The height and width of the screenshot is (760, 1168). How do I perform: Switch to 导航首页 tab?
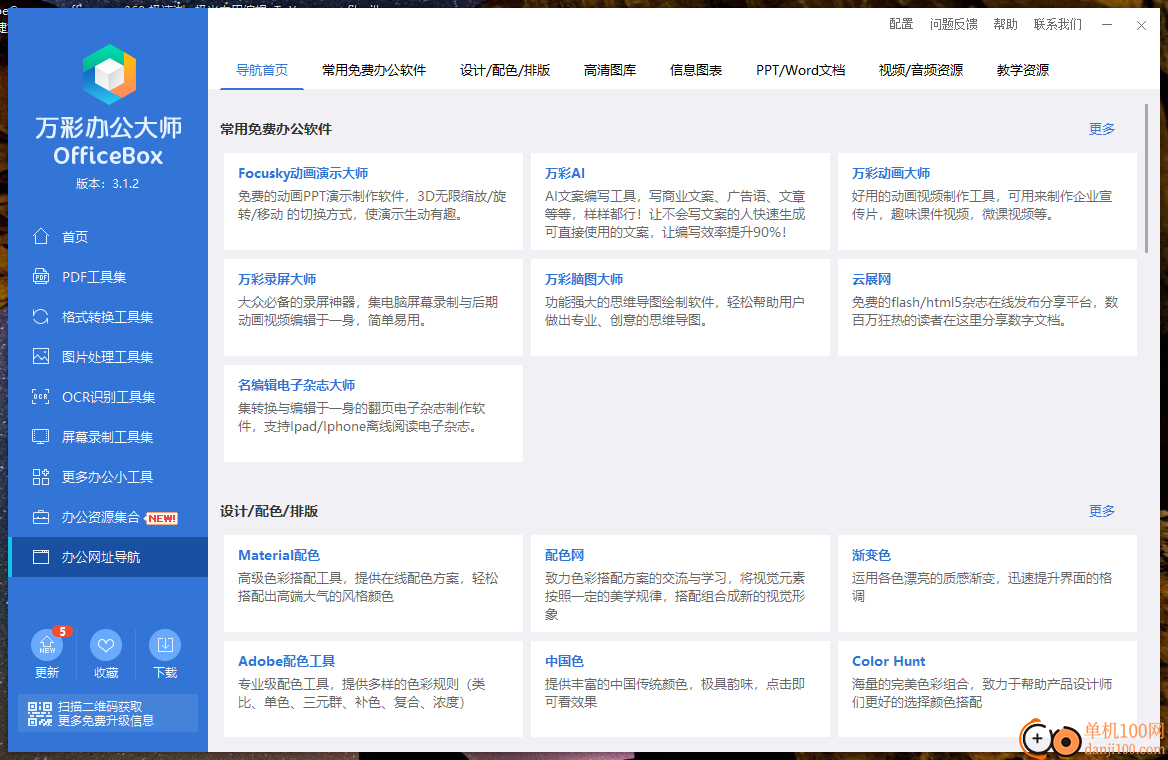262,70
